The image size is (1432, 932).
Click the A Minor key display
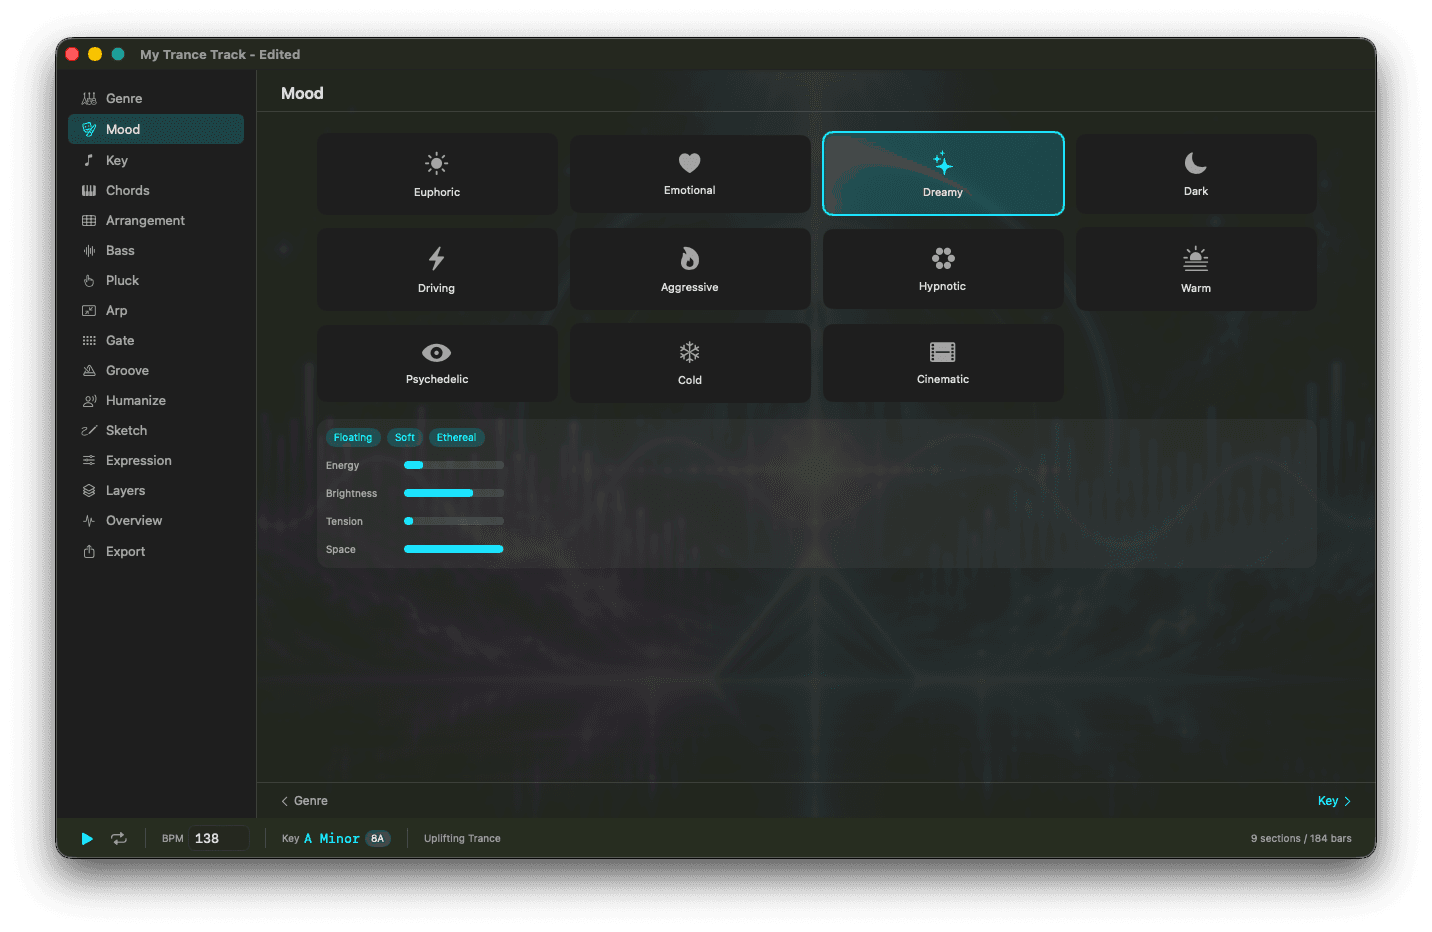click(331, 839)
